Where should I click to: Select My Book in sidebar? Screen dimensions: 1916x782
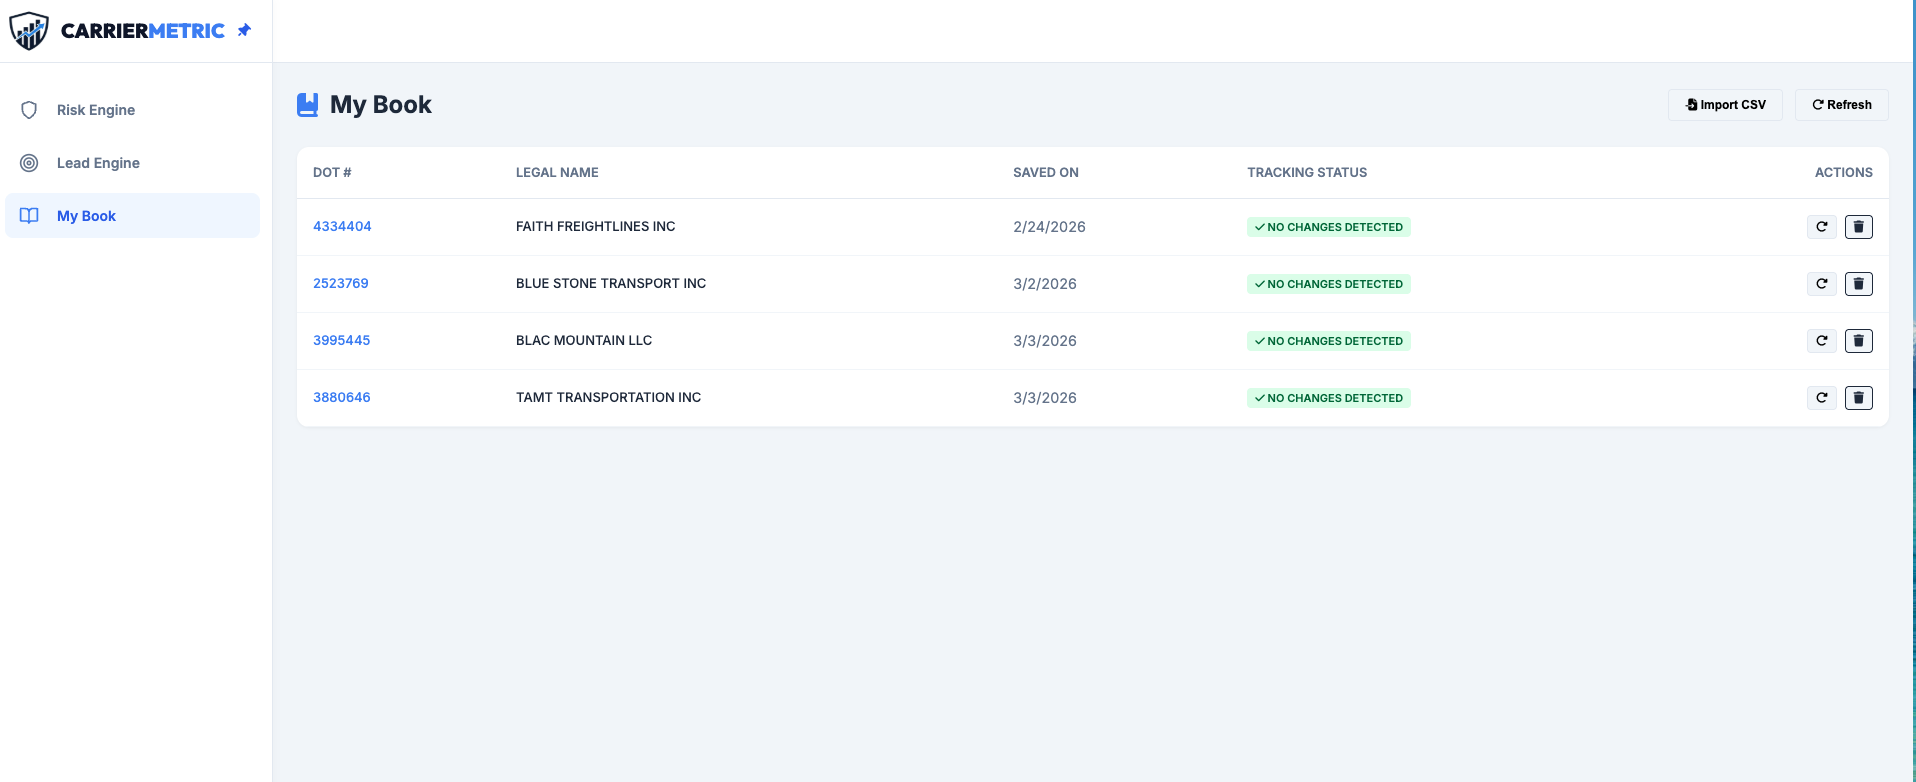132,216
